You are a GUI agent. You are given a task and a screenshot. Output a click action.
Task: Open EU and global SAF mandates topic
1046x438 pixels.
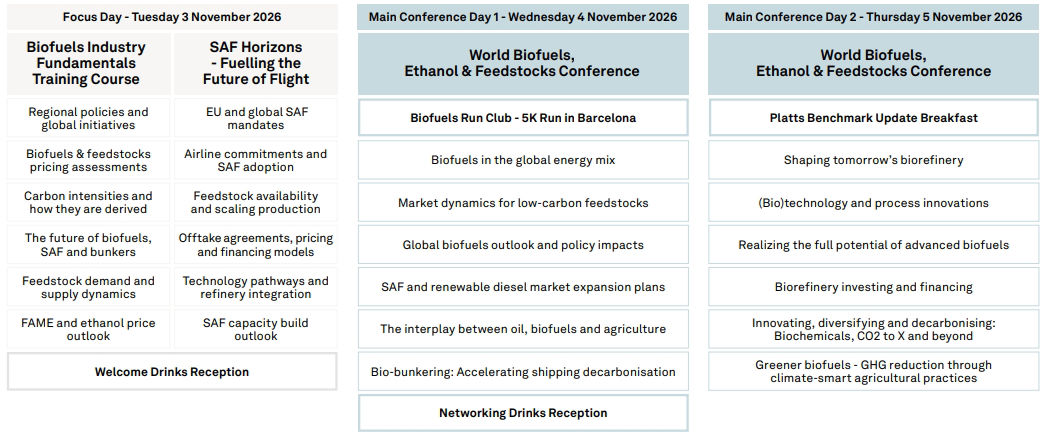click(256, 119)
